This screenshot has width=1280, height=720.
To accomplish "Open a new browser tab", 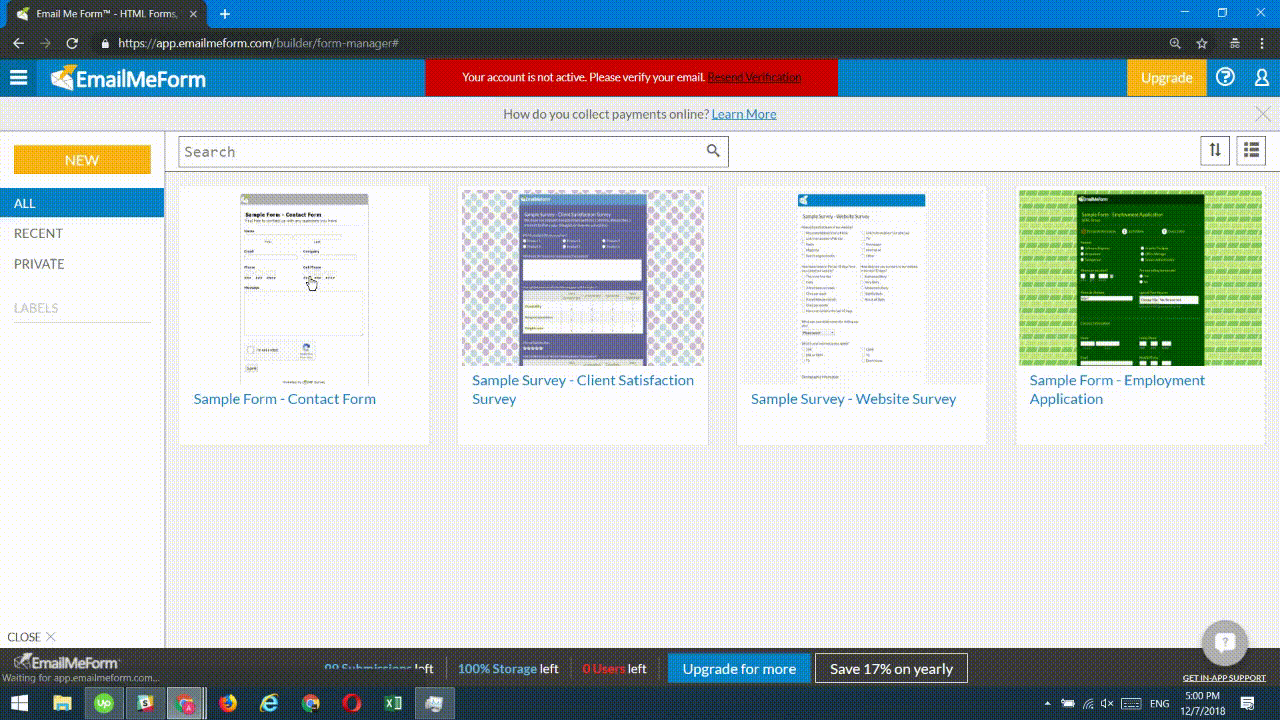I will point(225,14).
